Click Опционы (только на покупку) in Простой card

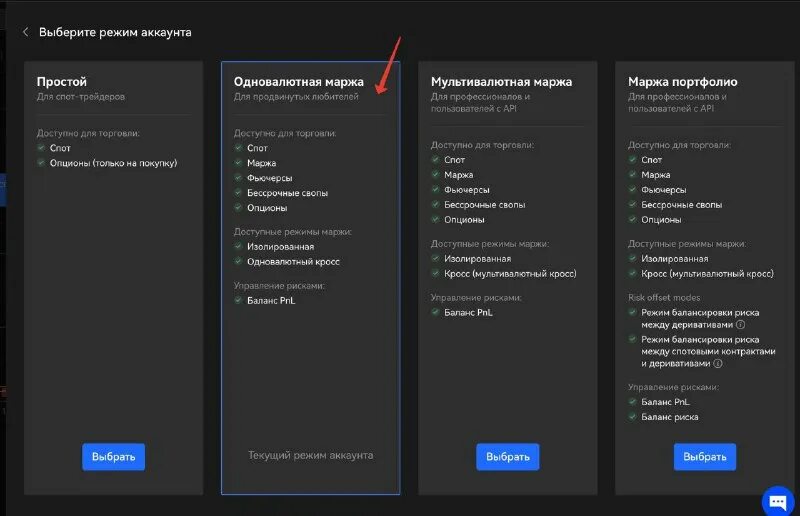click(x=113, y=163)
